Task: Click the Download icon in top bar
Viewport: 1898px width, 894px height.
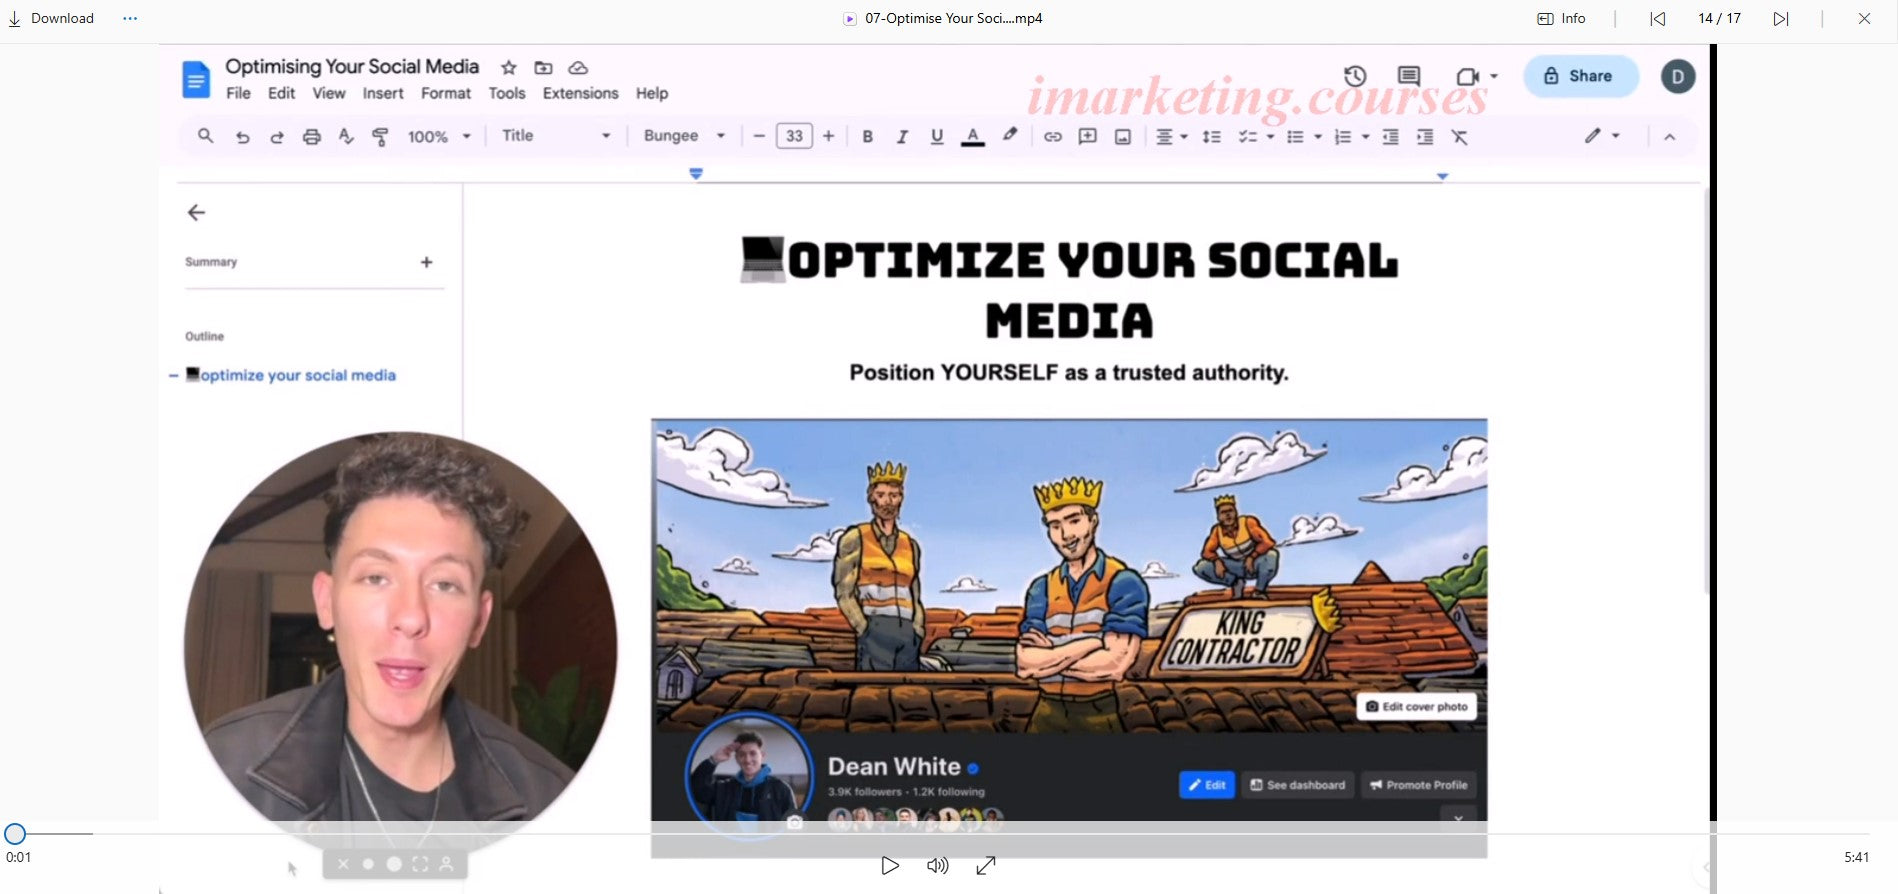Action: (15, 19)
